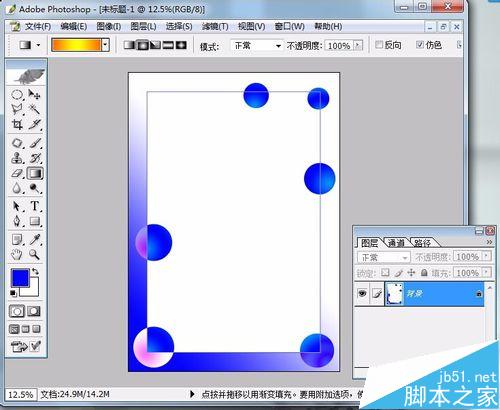The width and height of the screenshot is (500, 410).
Task: Open options bar 不透明度 slider arrow
Action: click(358, 45)
